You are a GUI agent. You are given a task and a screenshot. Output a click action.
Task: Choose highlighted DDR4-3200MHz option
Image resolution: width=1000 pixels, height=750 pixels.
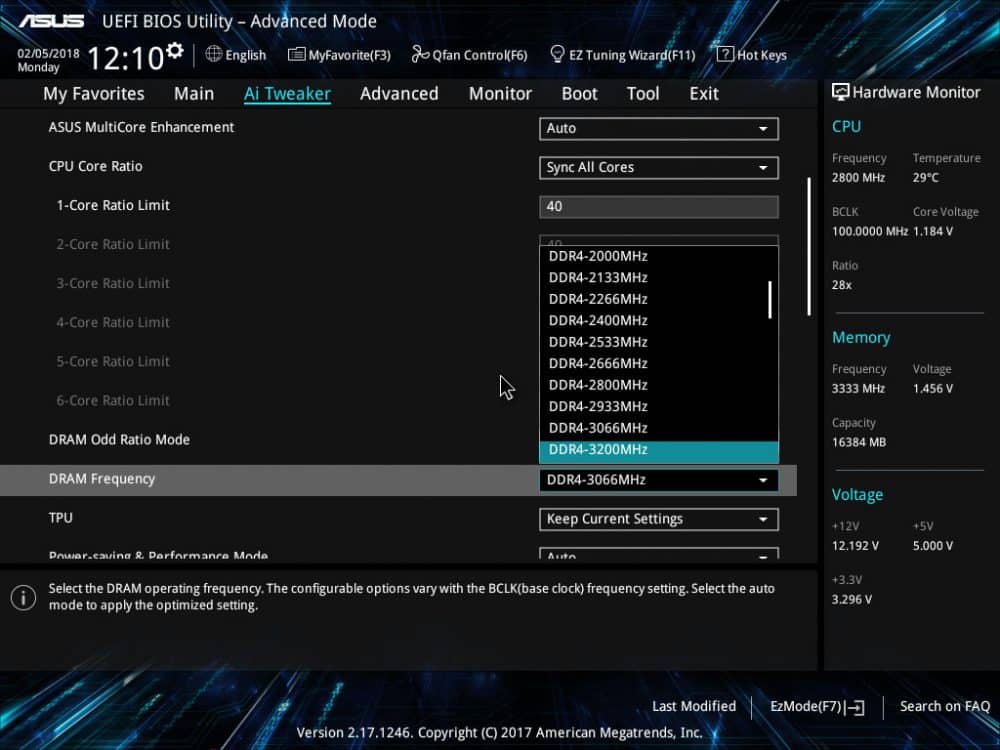pyautogui.click(x=659, y=450)
